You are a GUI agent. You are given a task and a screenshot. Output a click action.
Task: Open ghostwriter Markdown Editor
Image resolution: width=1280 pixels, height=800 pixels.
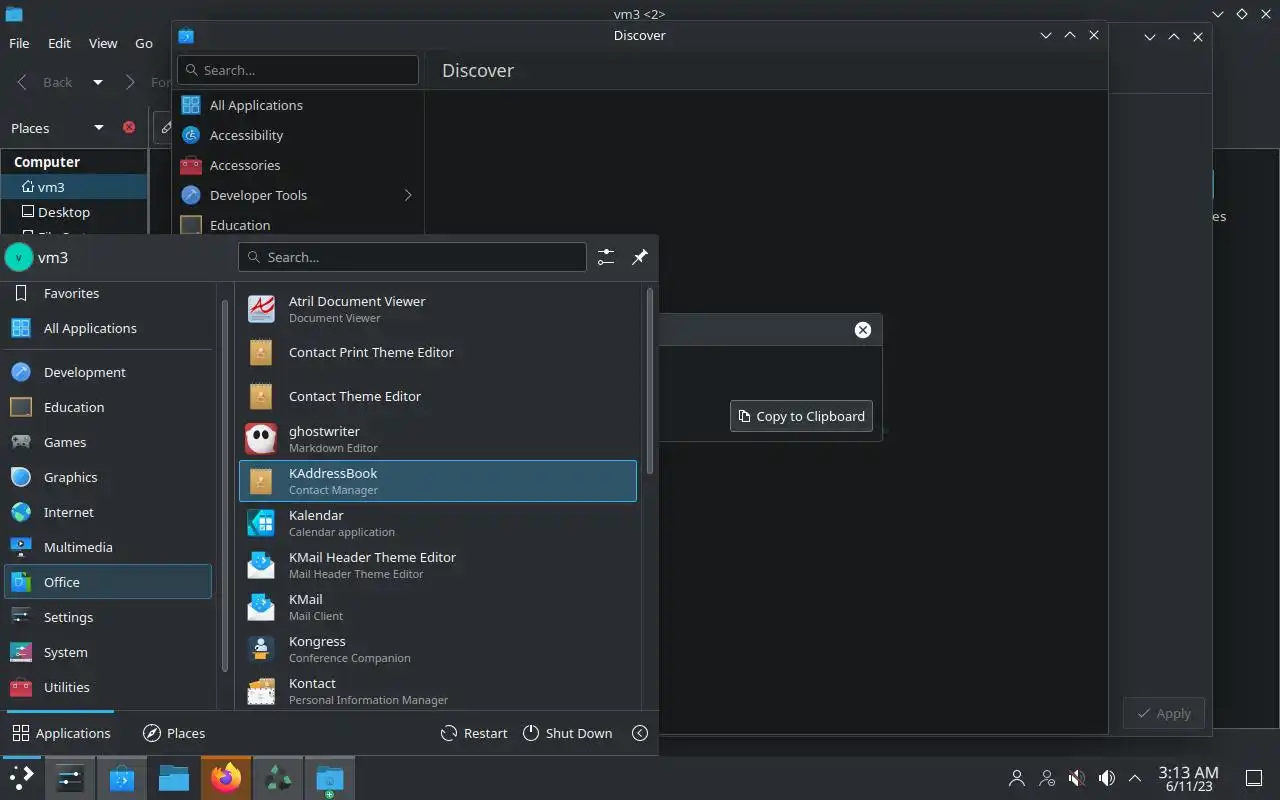coord(438,439)
